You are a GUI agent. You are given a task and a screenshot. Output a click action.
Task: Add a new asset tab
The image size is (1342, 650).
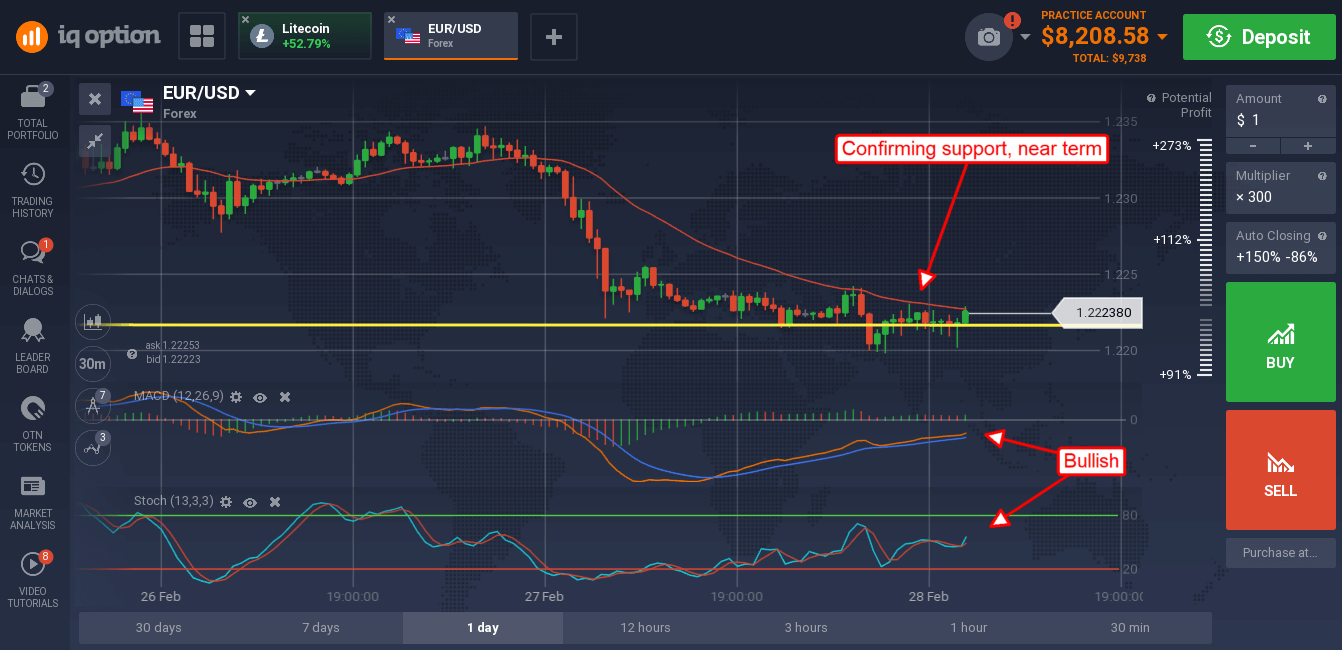(x=553, y=37)
